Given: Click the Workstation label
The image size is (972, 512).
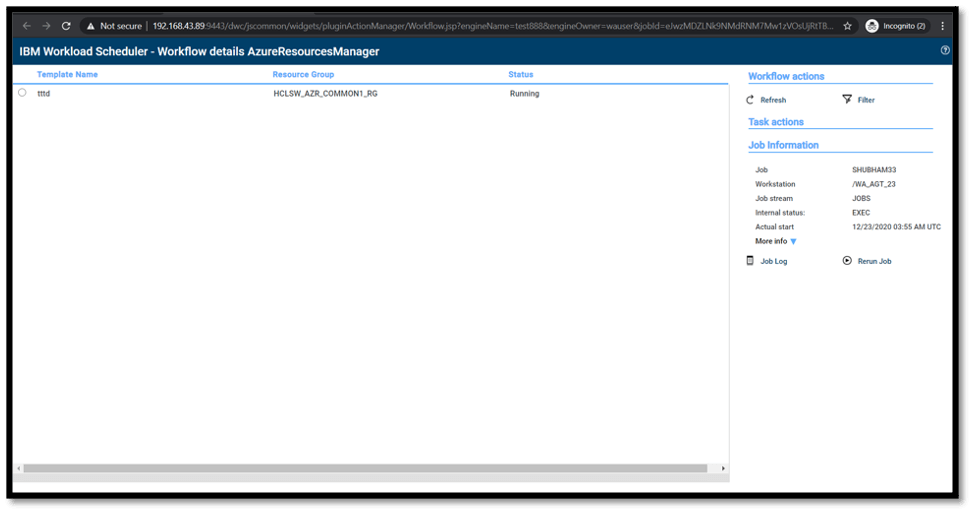Looking at the screenshot, I should click(775, 184).
